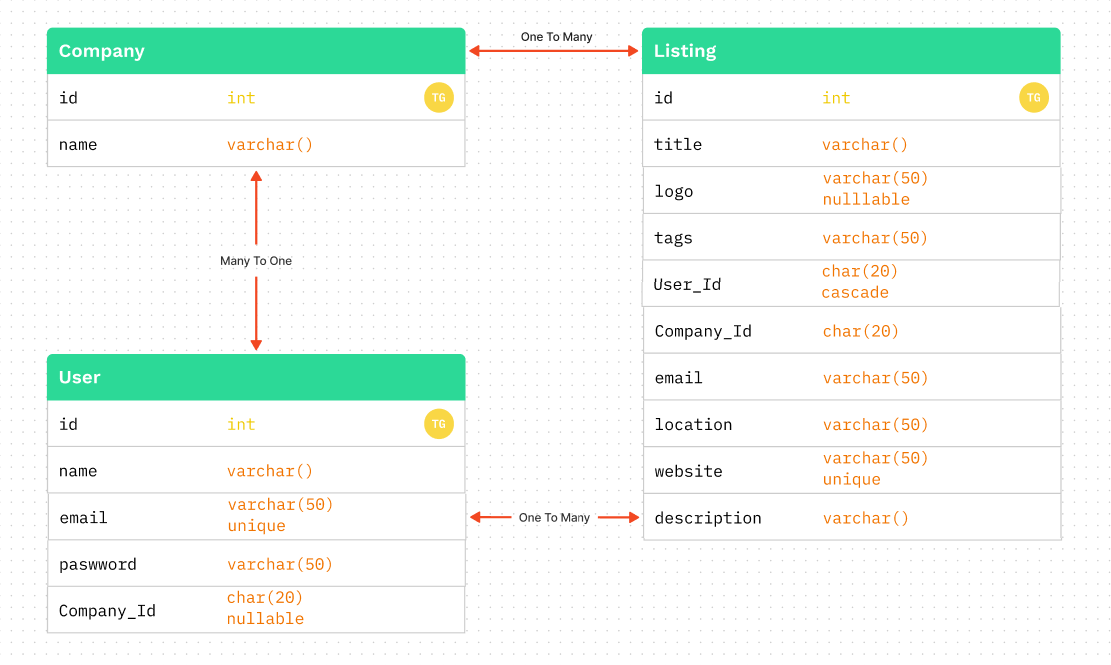Click the varchar() type of description
The image size is (1111, 665).
click(865, 518)
